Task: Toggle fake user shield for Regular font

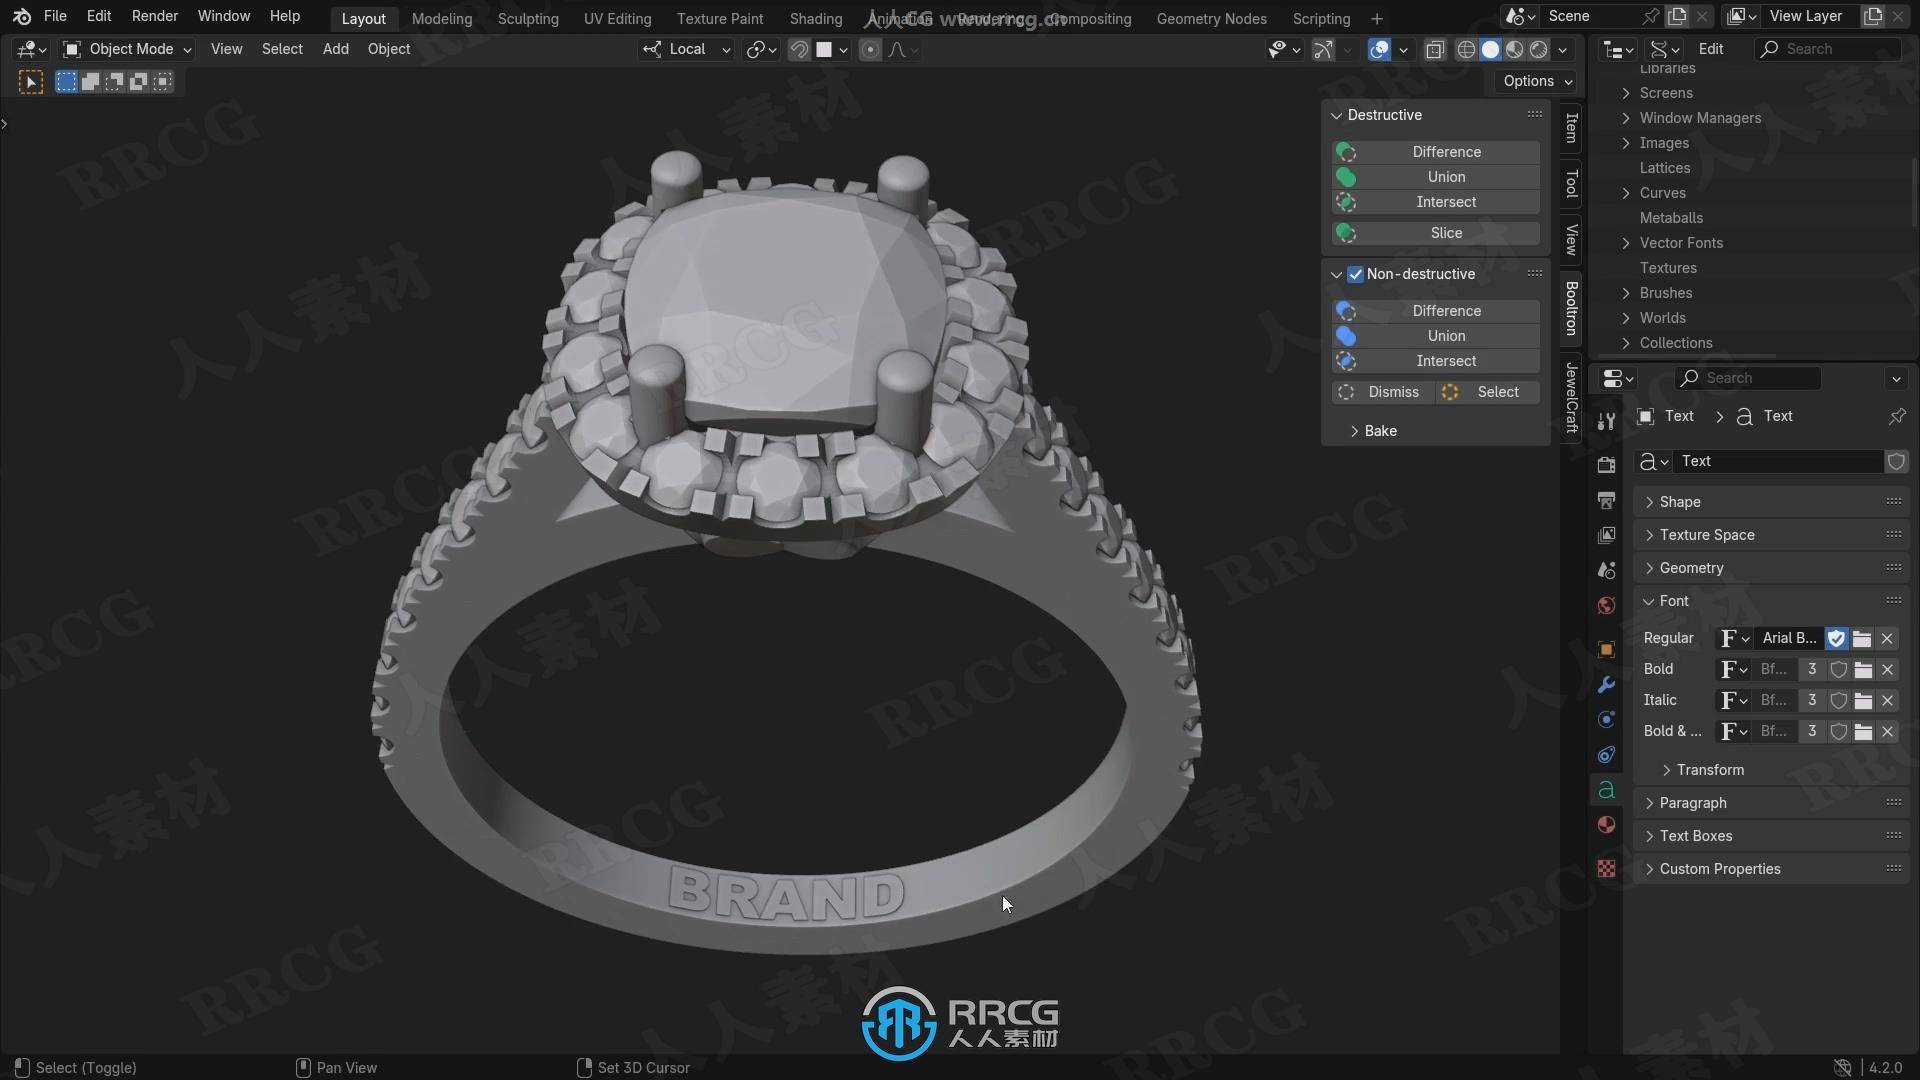Action: coord(1836,638)
